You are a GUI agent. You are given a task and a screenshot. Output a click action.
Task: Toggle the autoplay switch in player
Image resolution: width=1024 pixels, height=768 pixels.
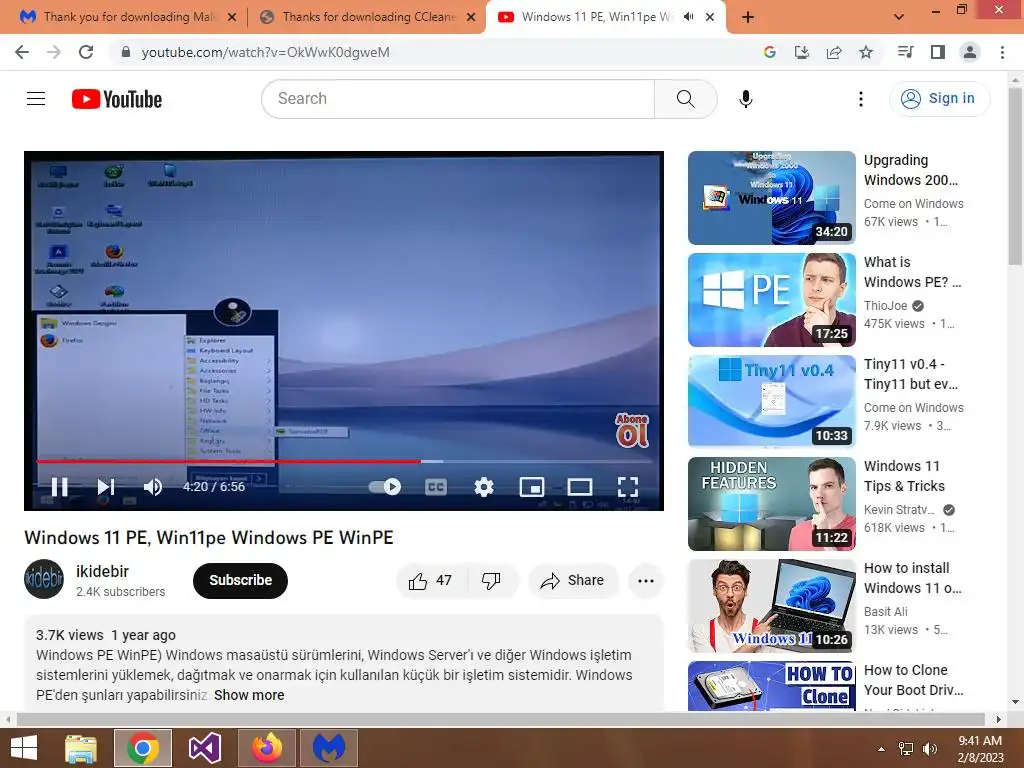(385, 487)
